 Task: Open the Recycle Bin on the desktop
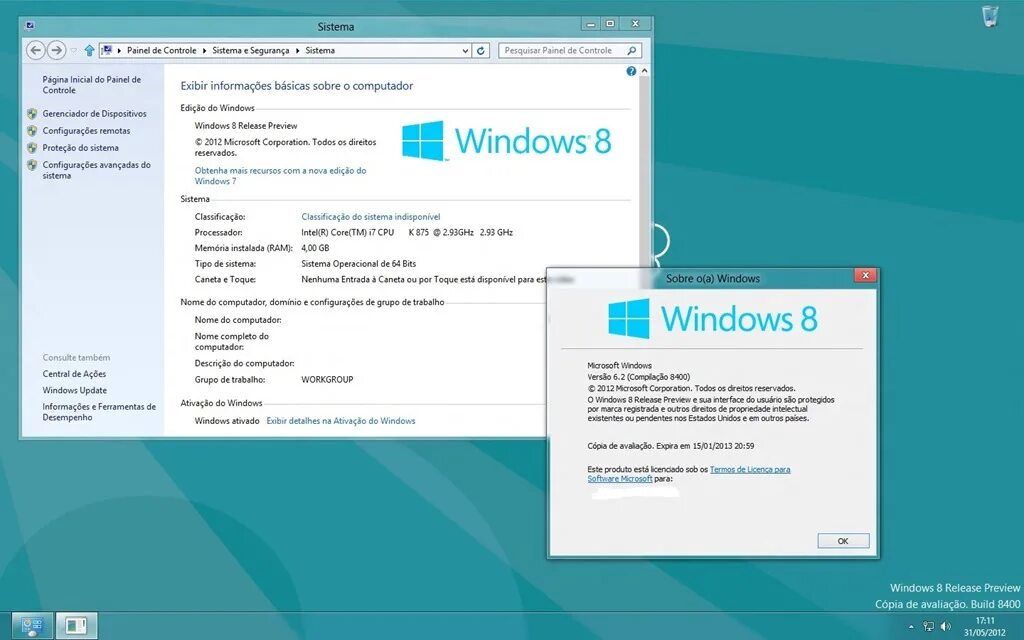[x=990, y=16]
